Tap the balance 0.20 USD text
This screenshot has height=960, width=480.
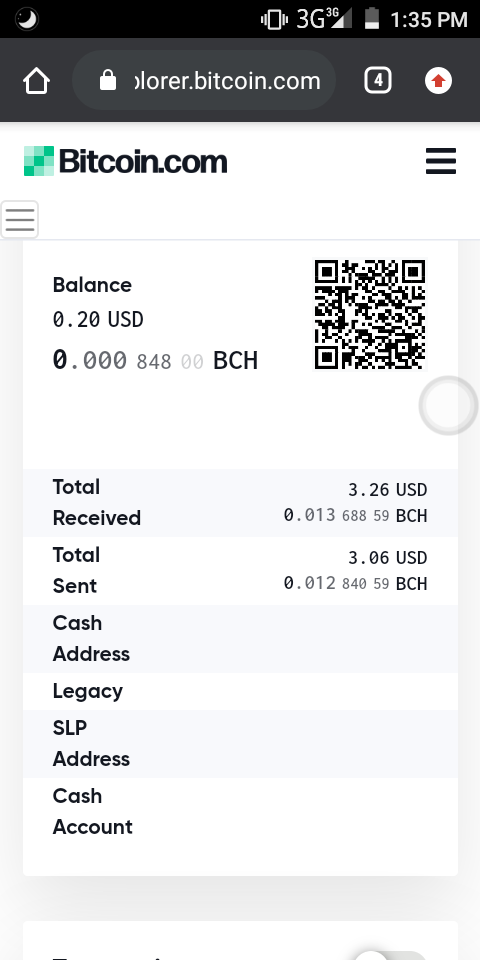pyautogui.click(x=98, y=319)
